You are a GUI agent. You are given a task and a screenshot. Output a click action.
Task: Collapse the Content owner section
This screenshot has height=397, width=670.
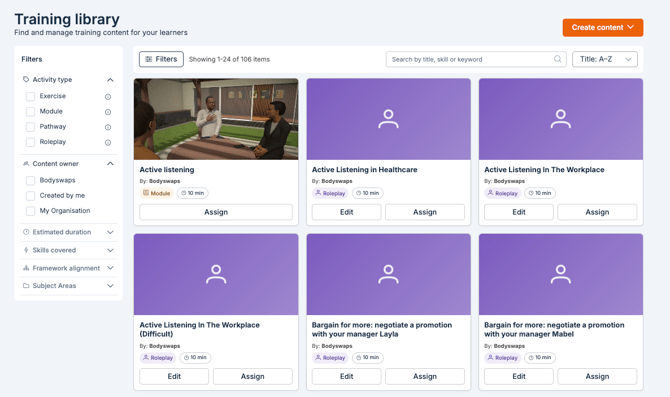coord(110,164)
